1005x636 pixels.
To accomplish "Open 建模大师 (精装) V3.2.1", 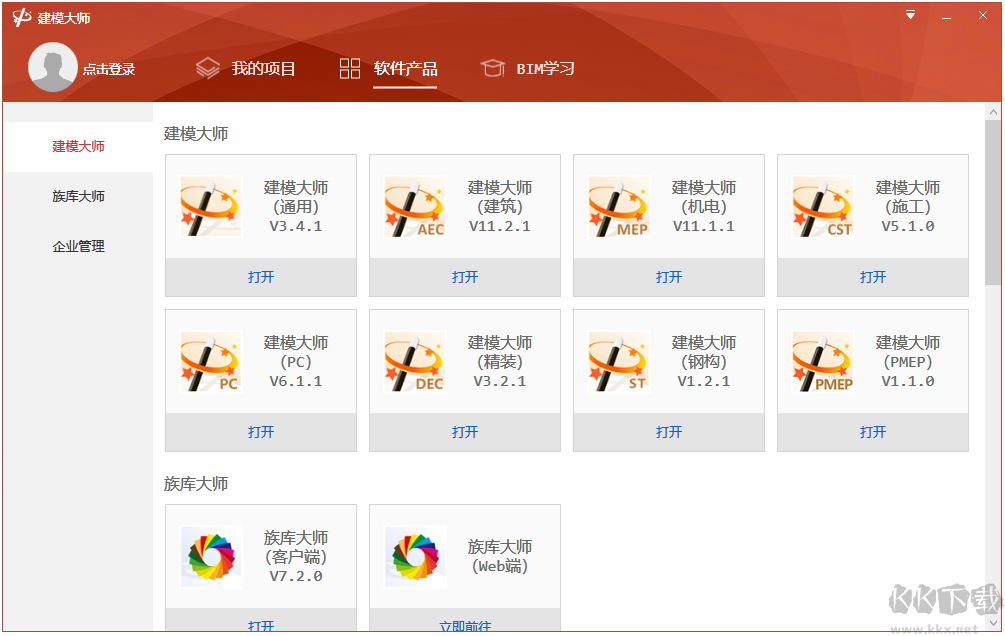I will pos(465,432).
